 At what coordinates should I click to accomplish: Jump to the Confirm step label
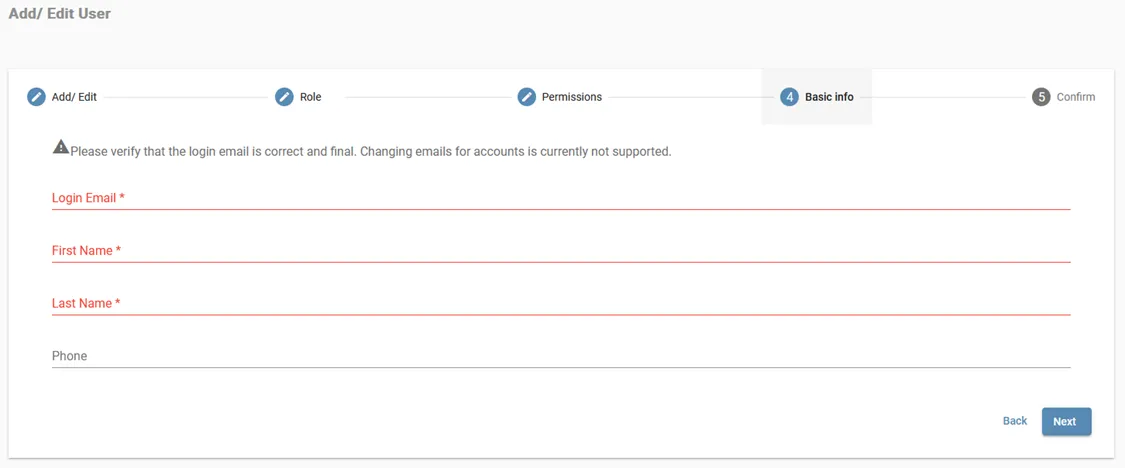(1076, 97)
